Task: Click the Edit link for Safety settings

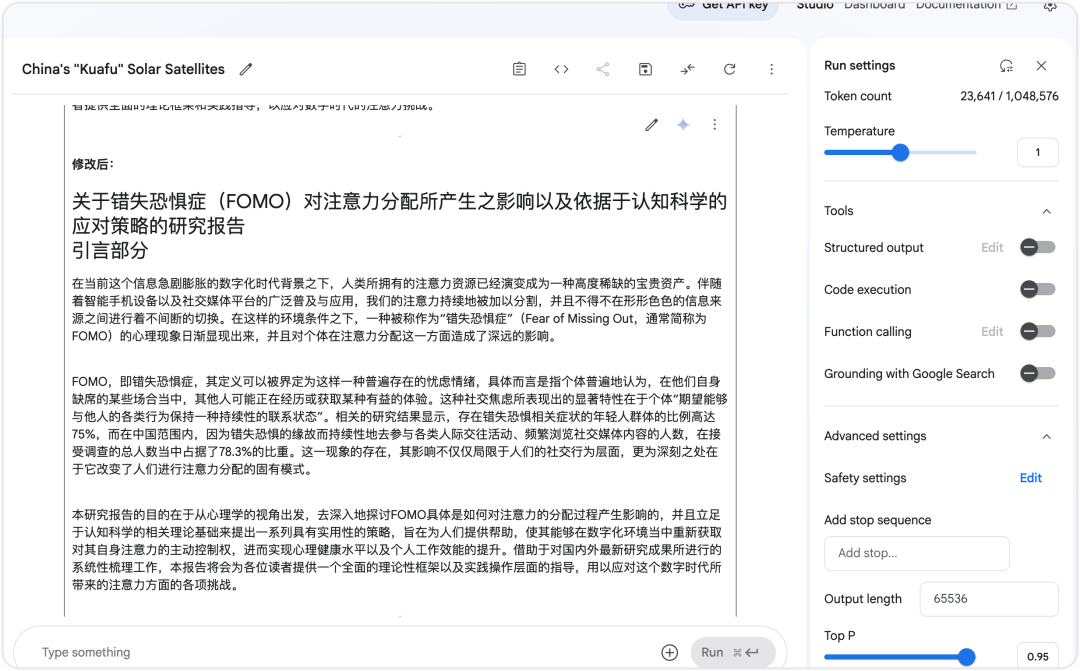Action: pyautogui.click(x=1030, y=478)
